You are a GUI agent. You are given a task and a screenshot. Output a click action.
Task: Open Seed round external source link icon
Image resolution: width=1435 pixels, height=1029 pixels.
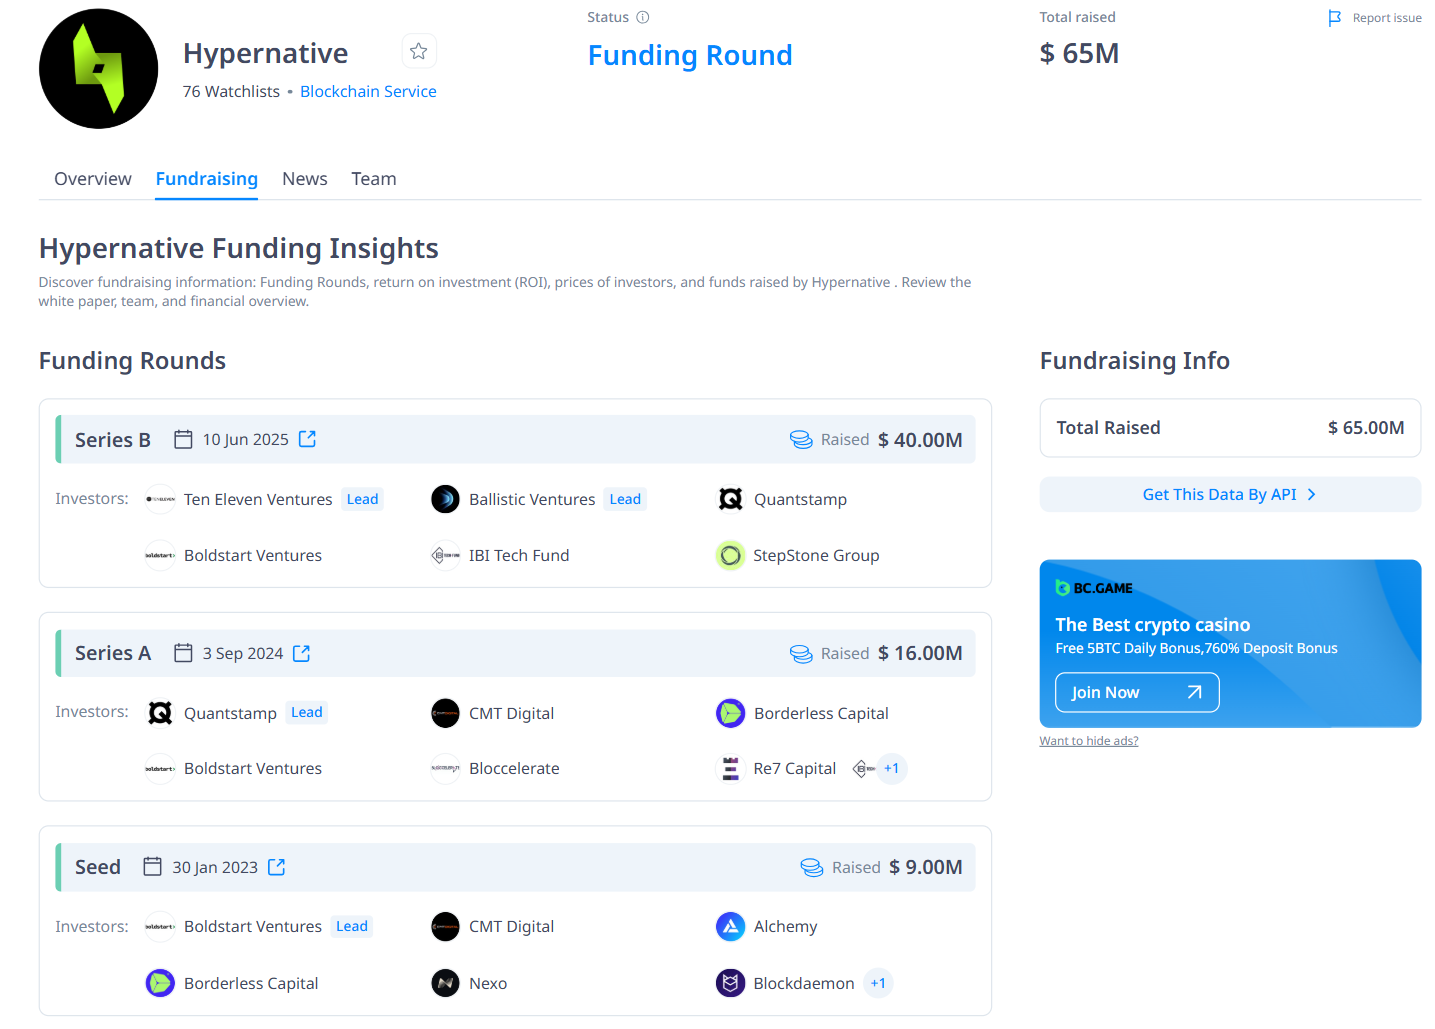276,867
